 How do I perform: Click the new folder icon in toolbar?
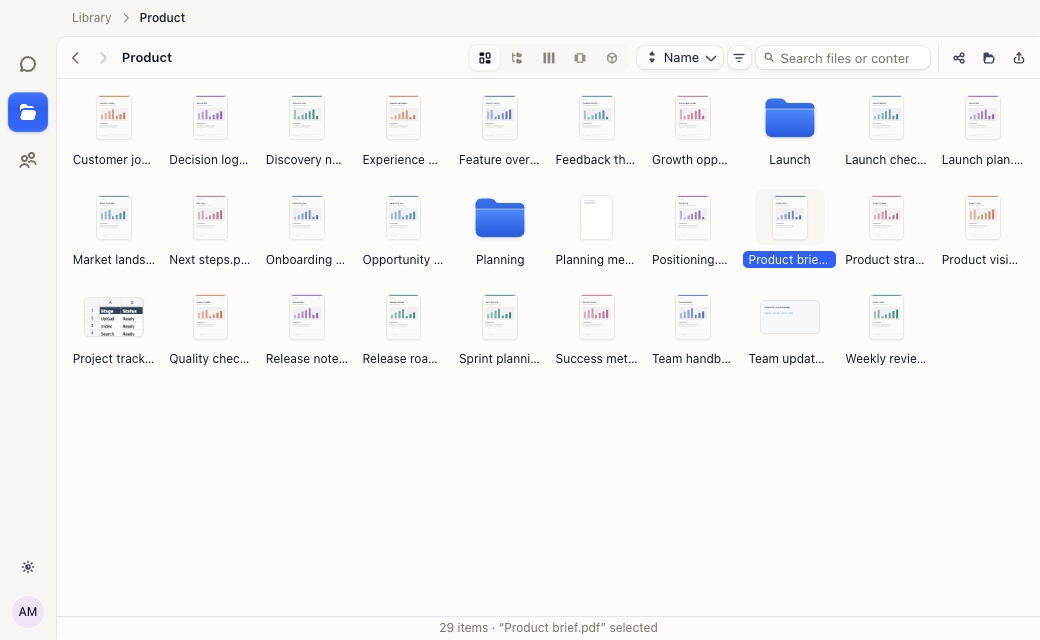(988, 58)
